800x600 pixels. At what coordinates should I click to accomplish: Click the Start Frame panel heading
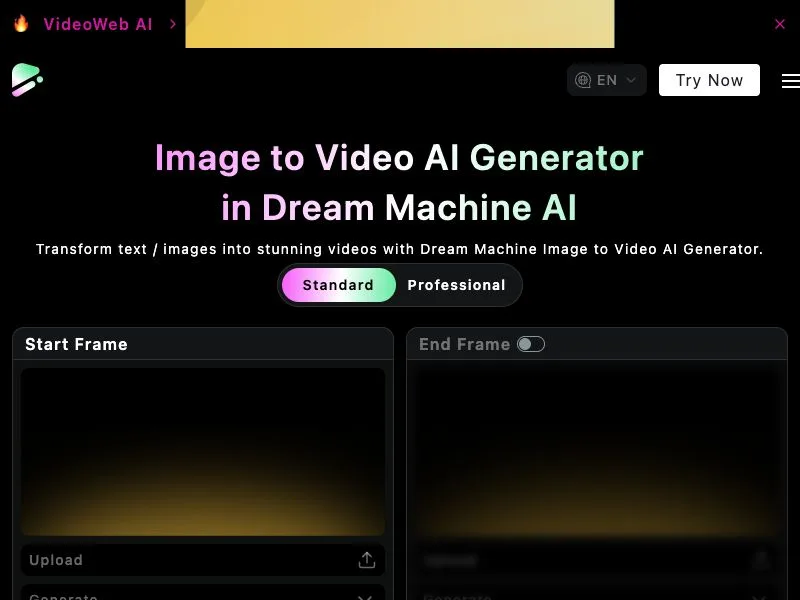[77, 344]
